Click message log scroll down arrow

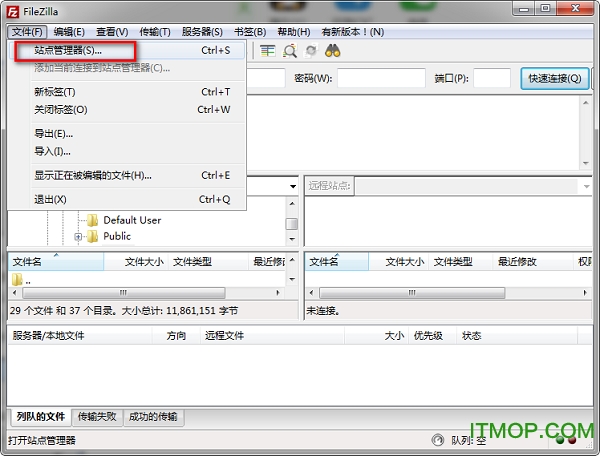586,163
